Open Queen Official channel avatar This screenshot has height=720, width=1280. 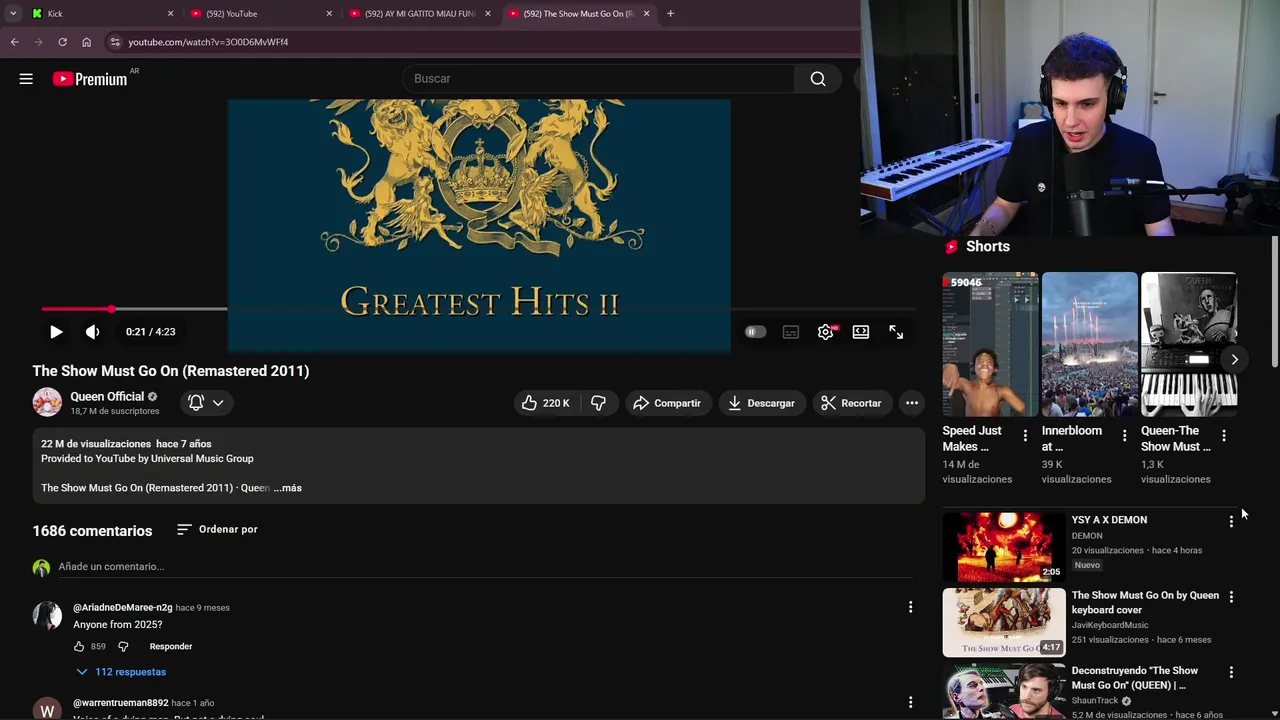(47, 402)
